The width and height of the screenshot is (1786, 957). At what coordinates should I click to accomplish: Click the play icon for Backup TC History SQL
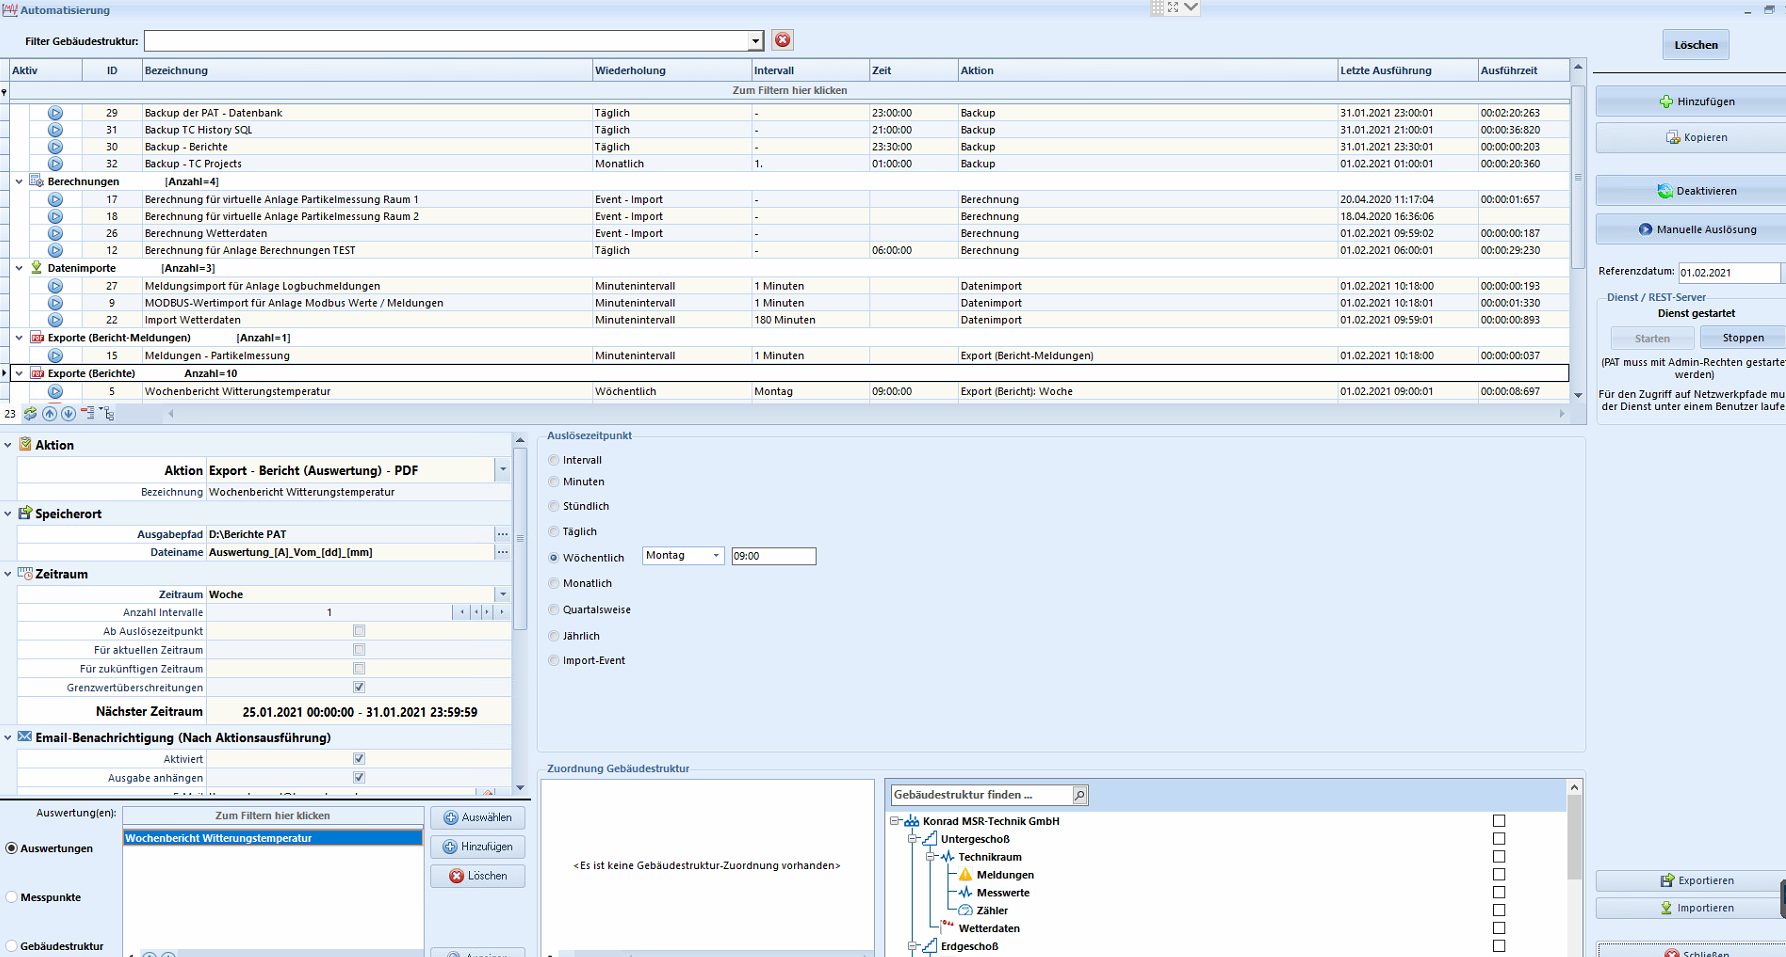pyautogui.click(x=55, y=130)
